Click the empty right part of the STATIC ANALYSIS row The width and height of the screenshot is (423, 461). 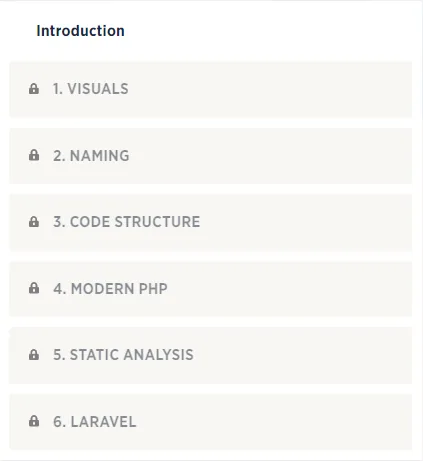point(303,355)
